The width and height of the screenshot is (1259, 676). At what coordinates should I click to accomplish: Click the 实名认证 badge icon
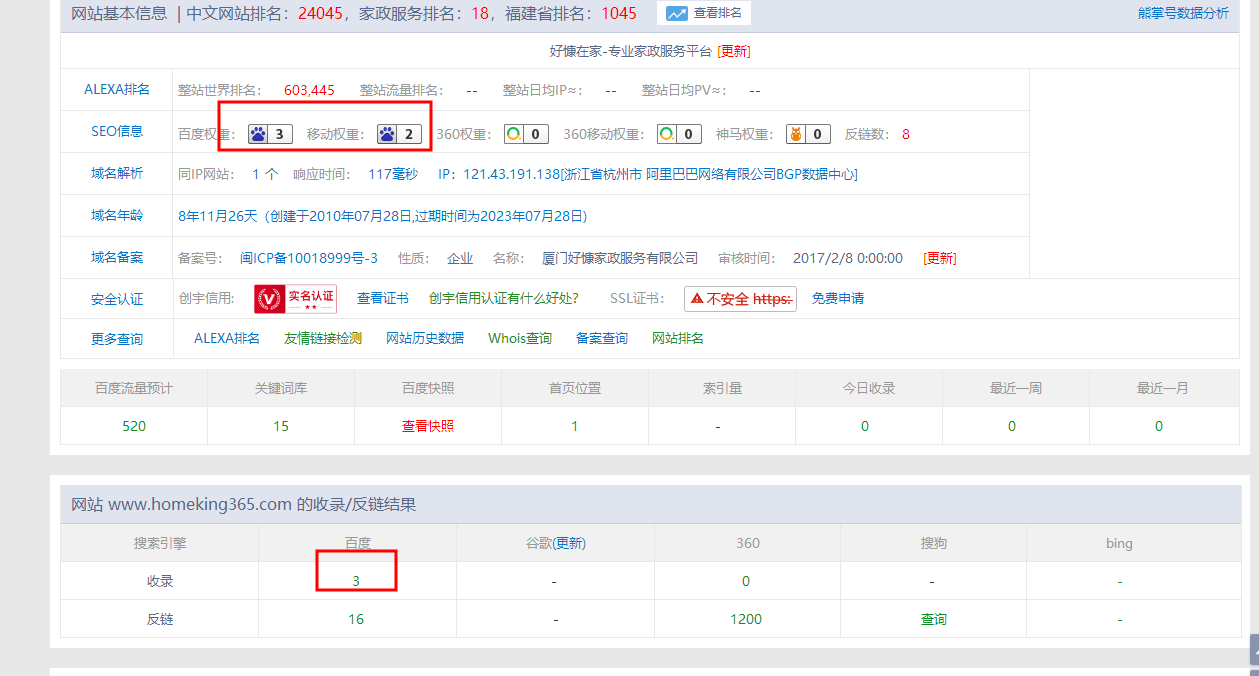tap(295, 299)
